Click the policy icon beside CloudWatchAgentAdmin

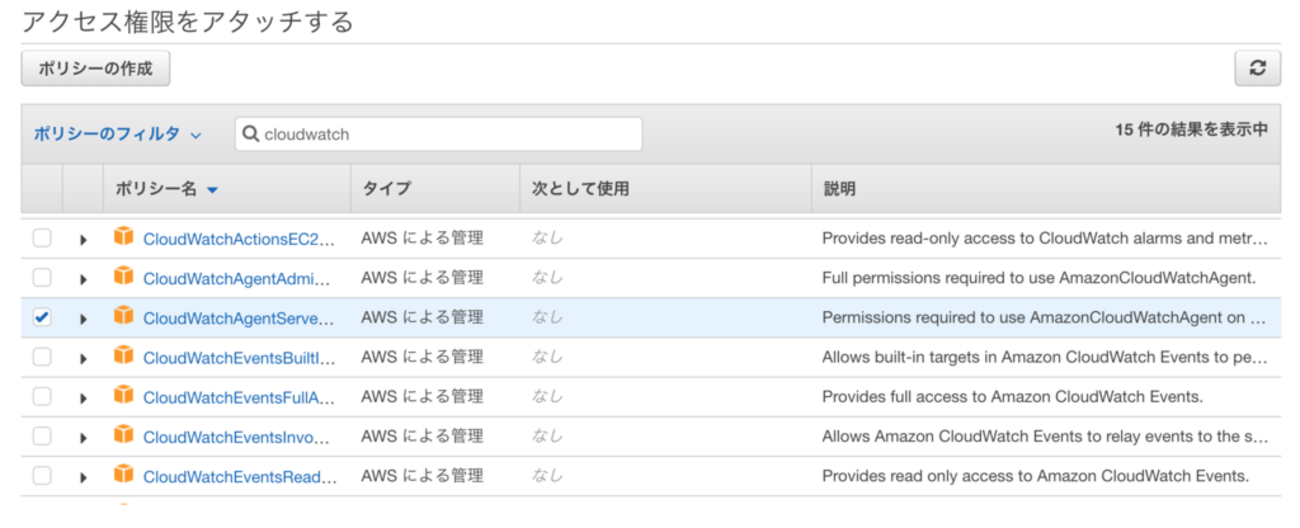(x=124, y=276)
